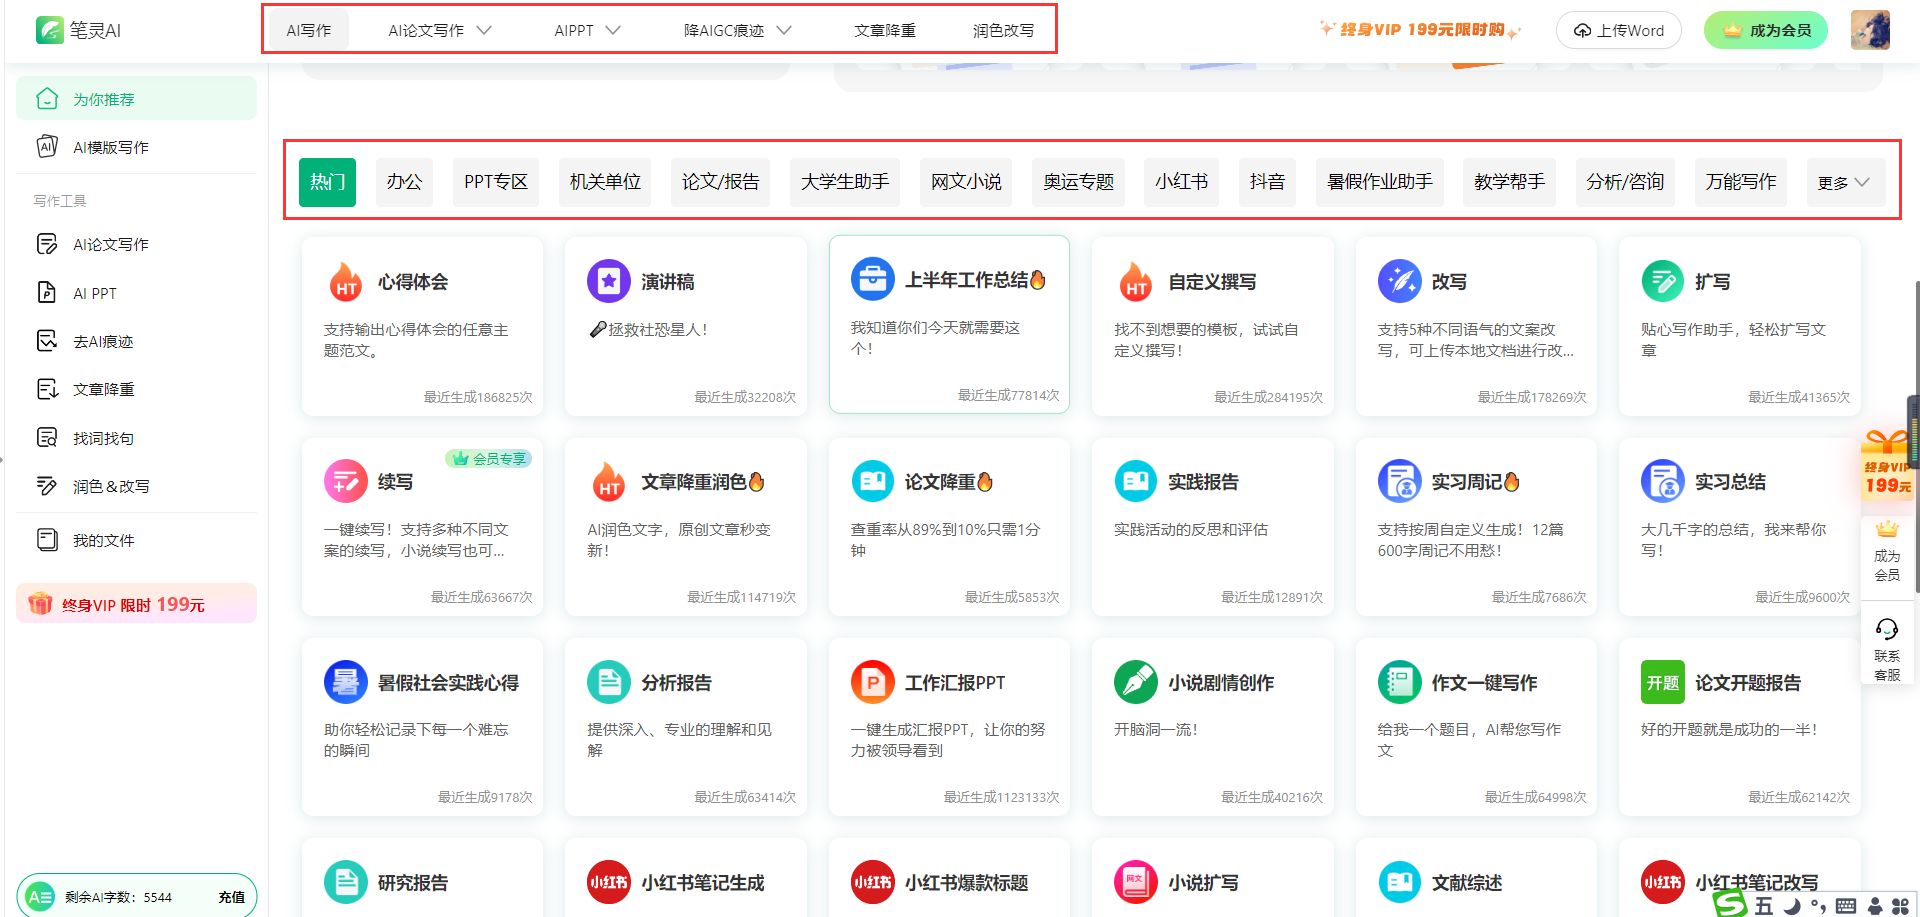Open the 实践报告 card title

click(1203, 482)
